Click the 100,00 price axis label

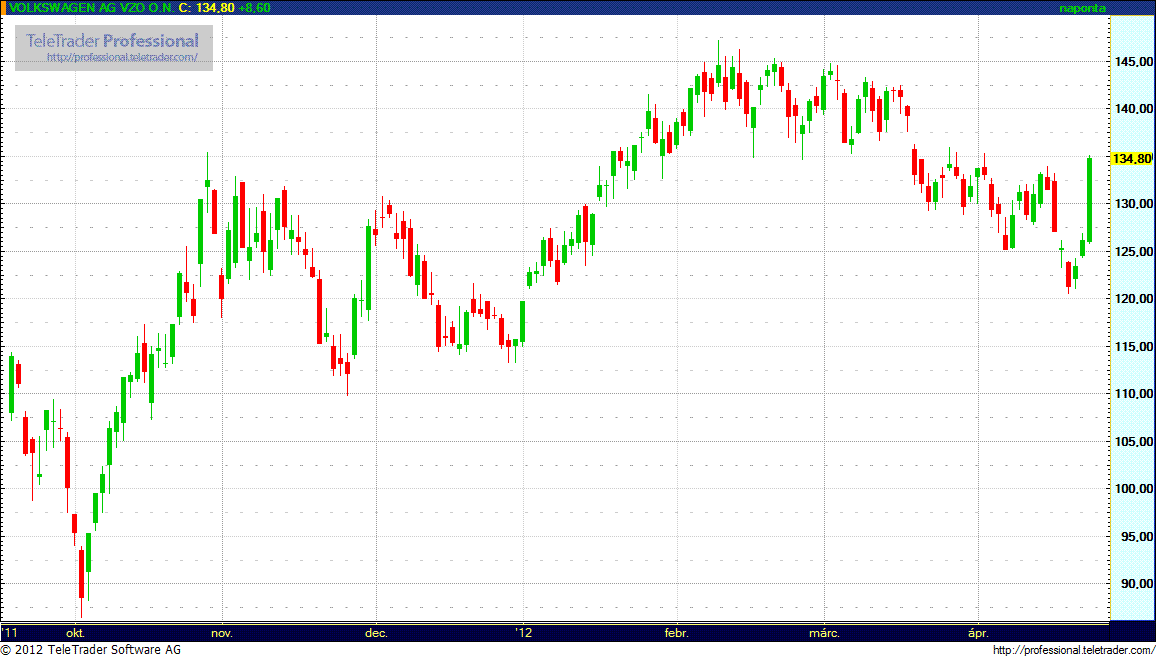coord(1132,489)
